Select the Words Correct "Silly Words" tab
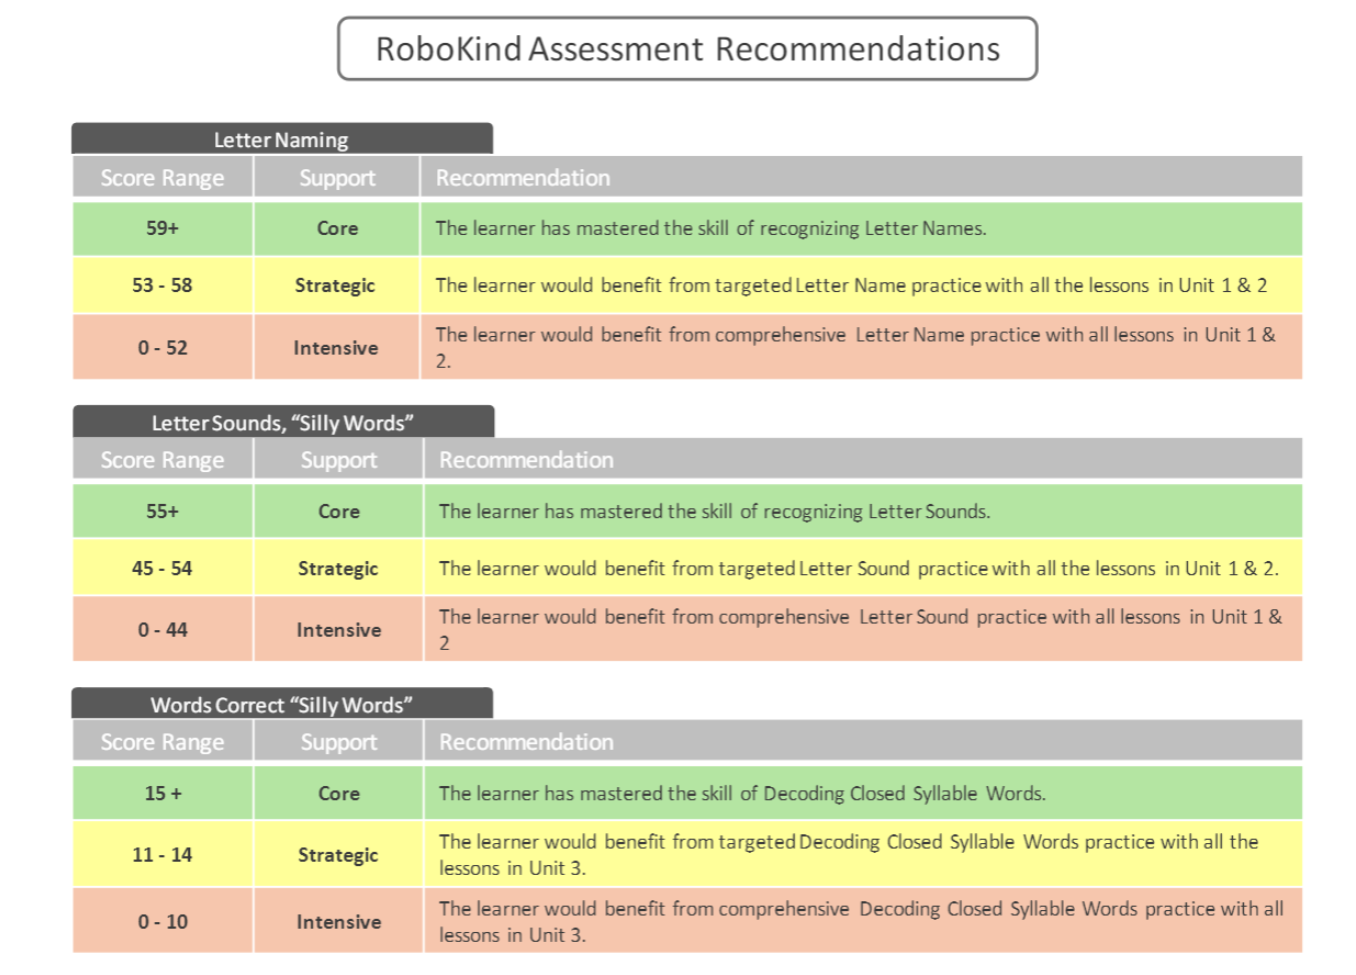1356x975 pixels. pyautogui.click(x=281, y=704)
